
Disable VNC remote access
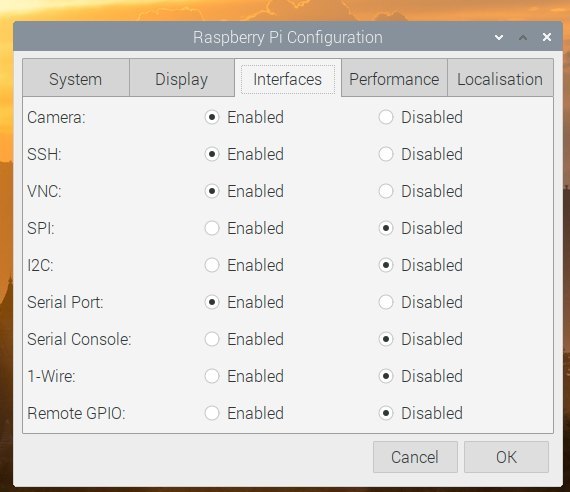tap(421, 191)
